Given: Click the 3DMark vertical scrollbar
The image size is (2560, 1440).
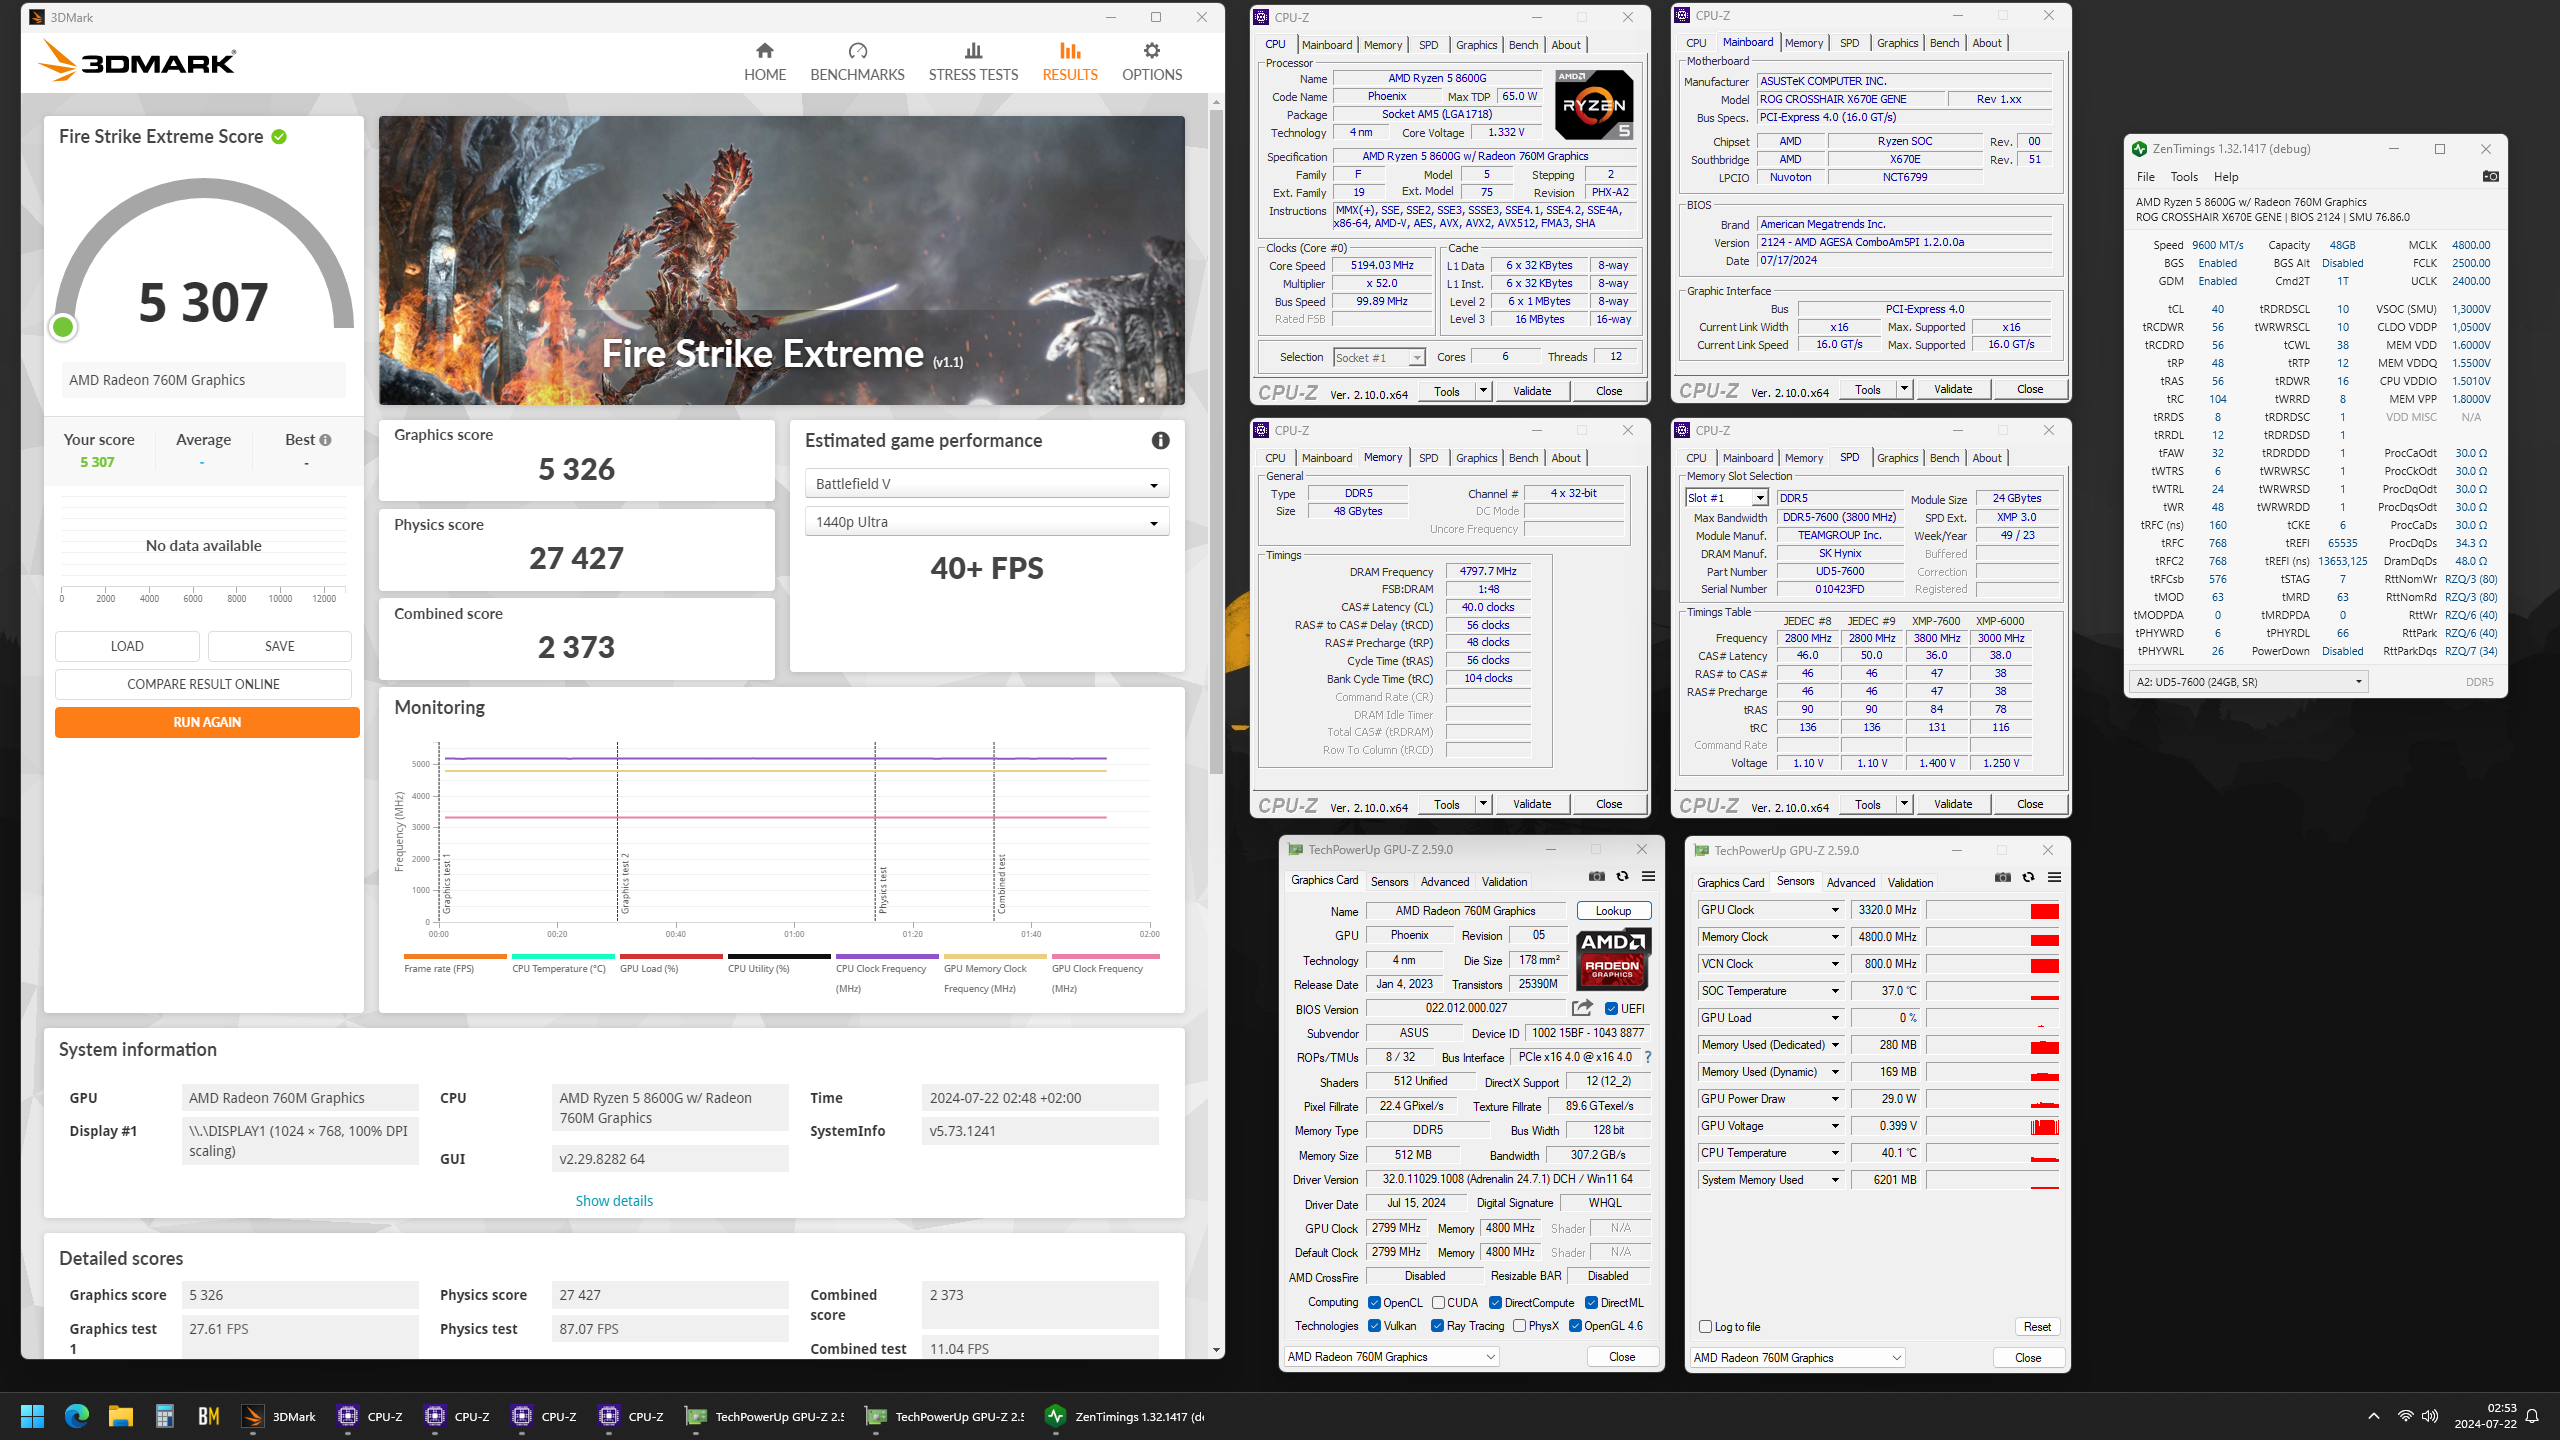Looking at the screenshot, I should [x=1216, y=440].
